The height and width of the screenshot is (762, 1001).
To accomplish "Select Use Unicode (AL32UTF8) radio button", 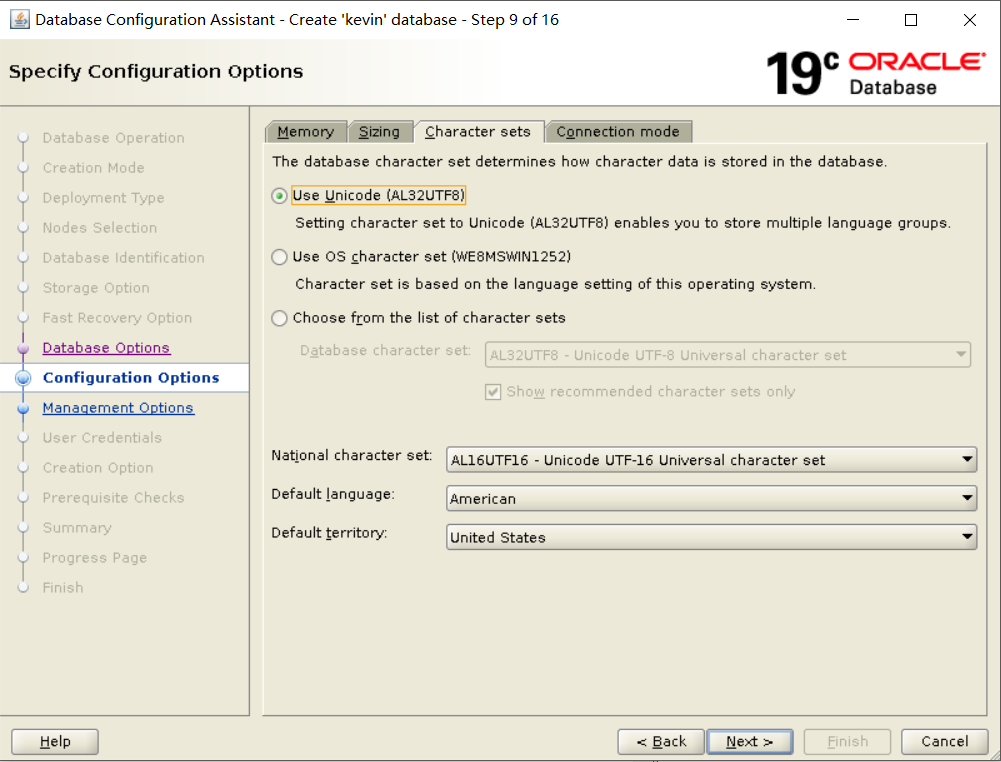I will coord(279,196).
